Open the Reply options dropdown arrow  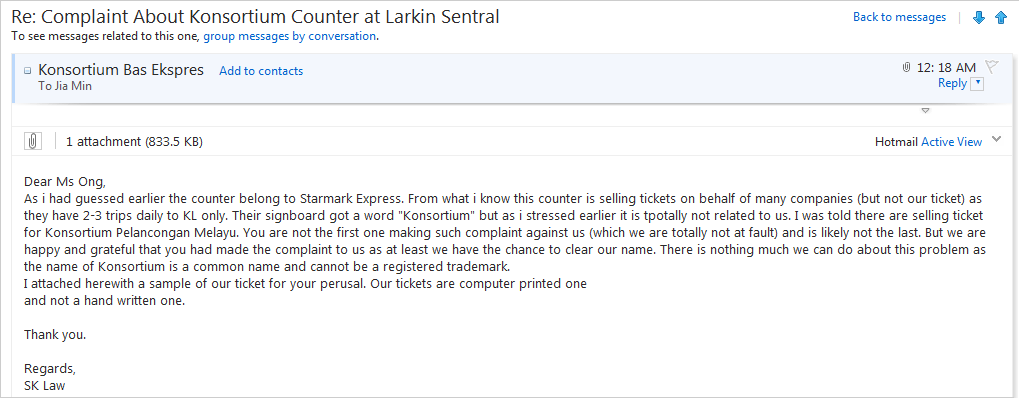[977, 84]
